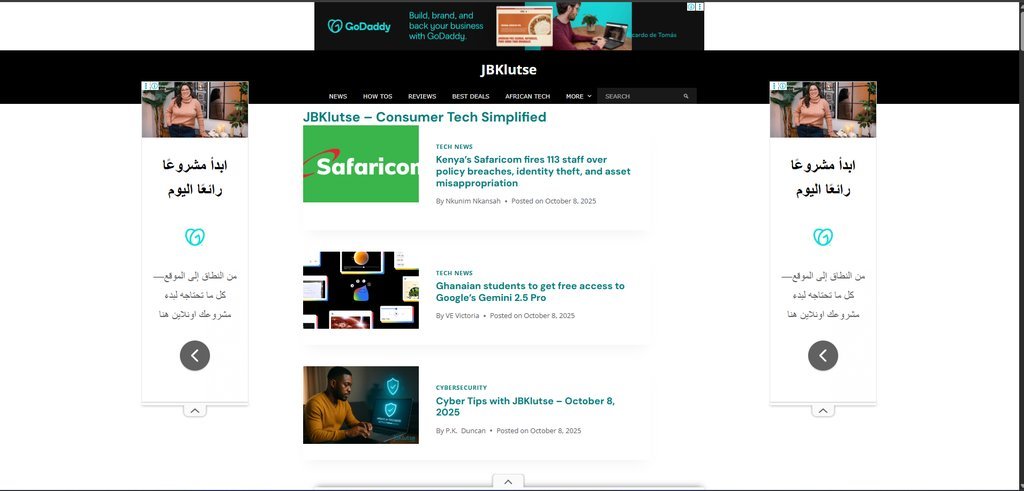Viewport: 1024px width, 491px height.
Task: Click the GoDaddy icon in right ad
Action: tap(823, 236)
